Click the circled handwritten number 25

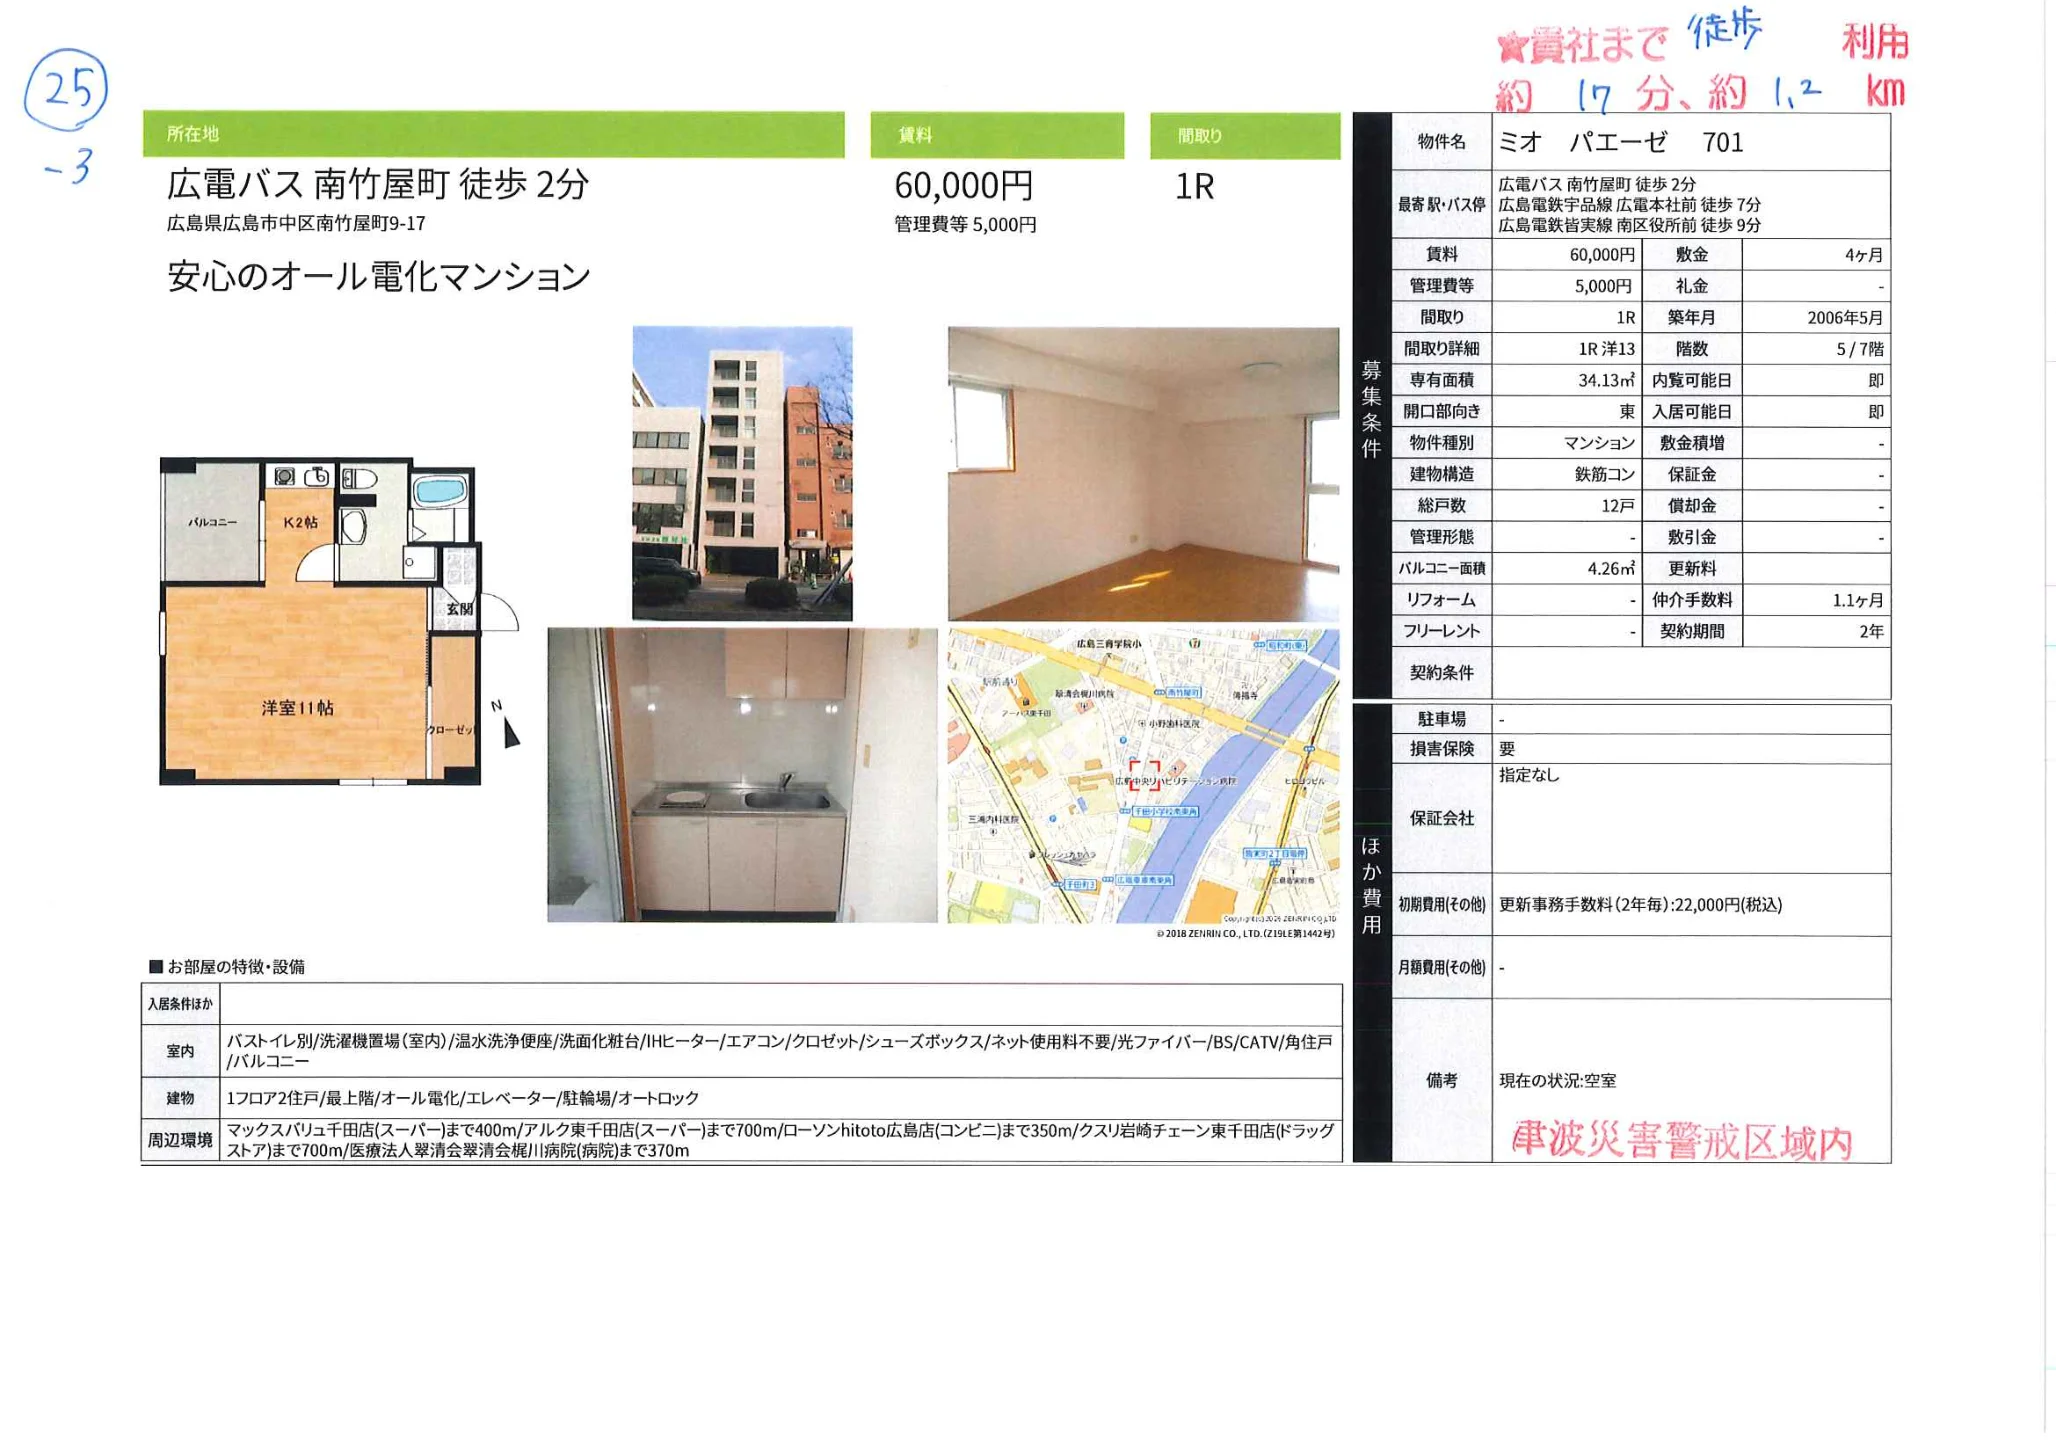(66, 89)
